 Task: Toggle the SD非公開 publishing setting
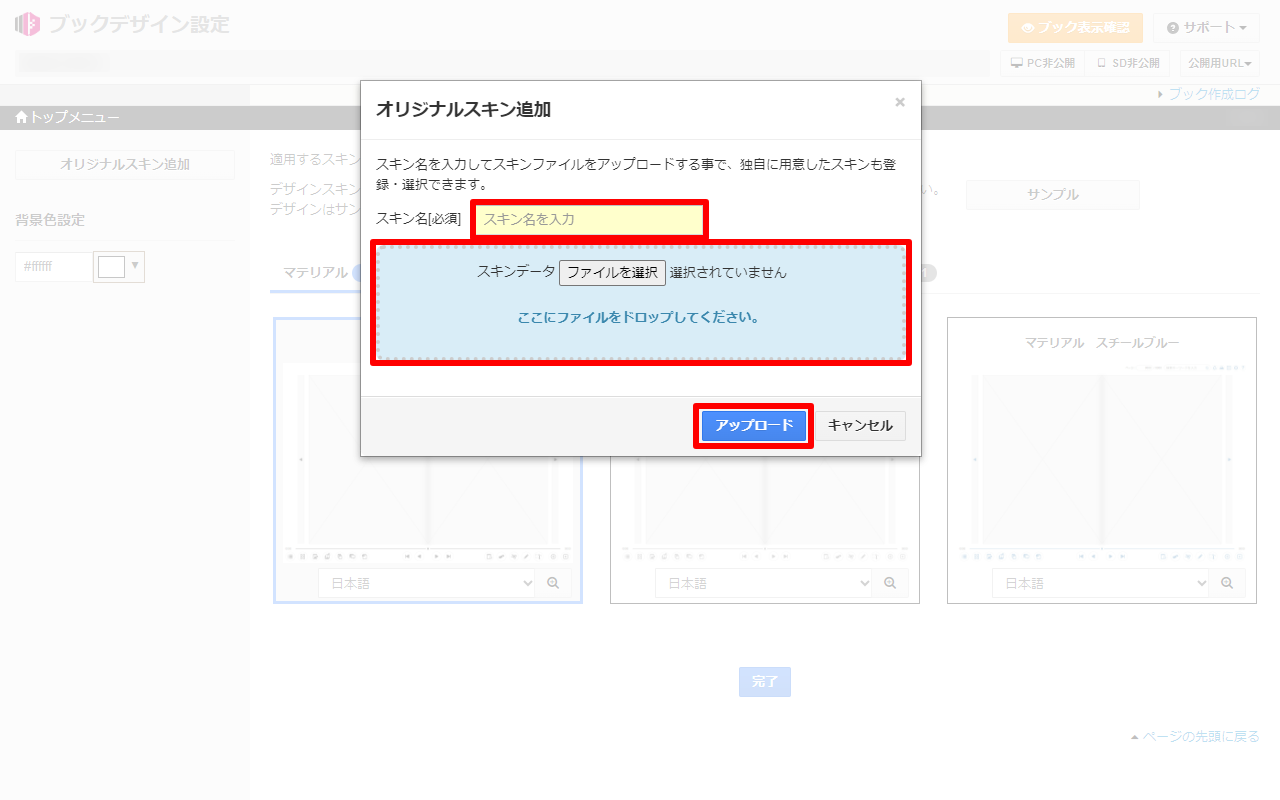[1127, 62]
